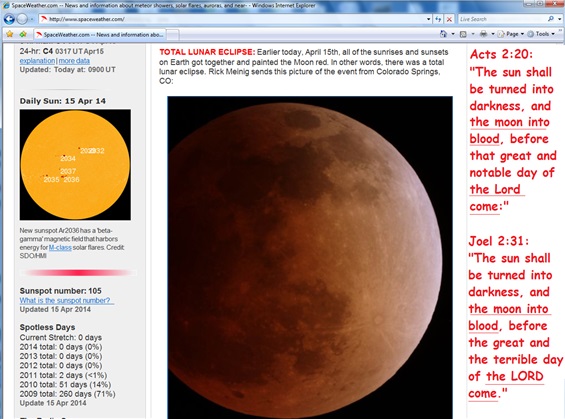Open the Page menu
This screenshot has height=419, width=565.
(512, 34)
